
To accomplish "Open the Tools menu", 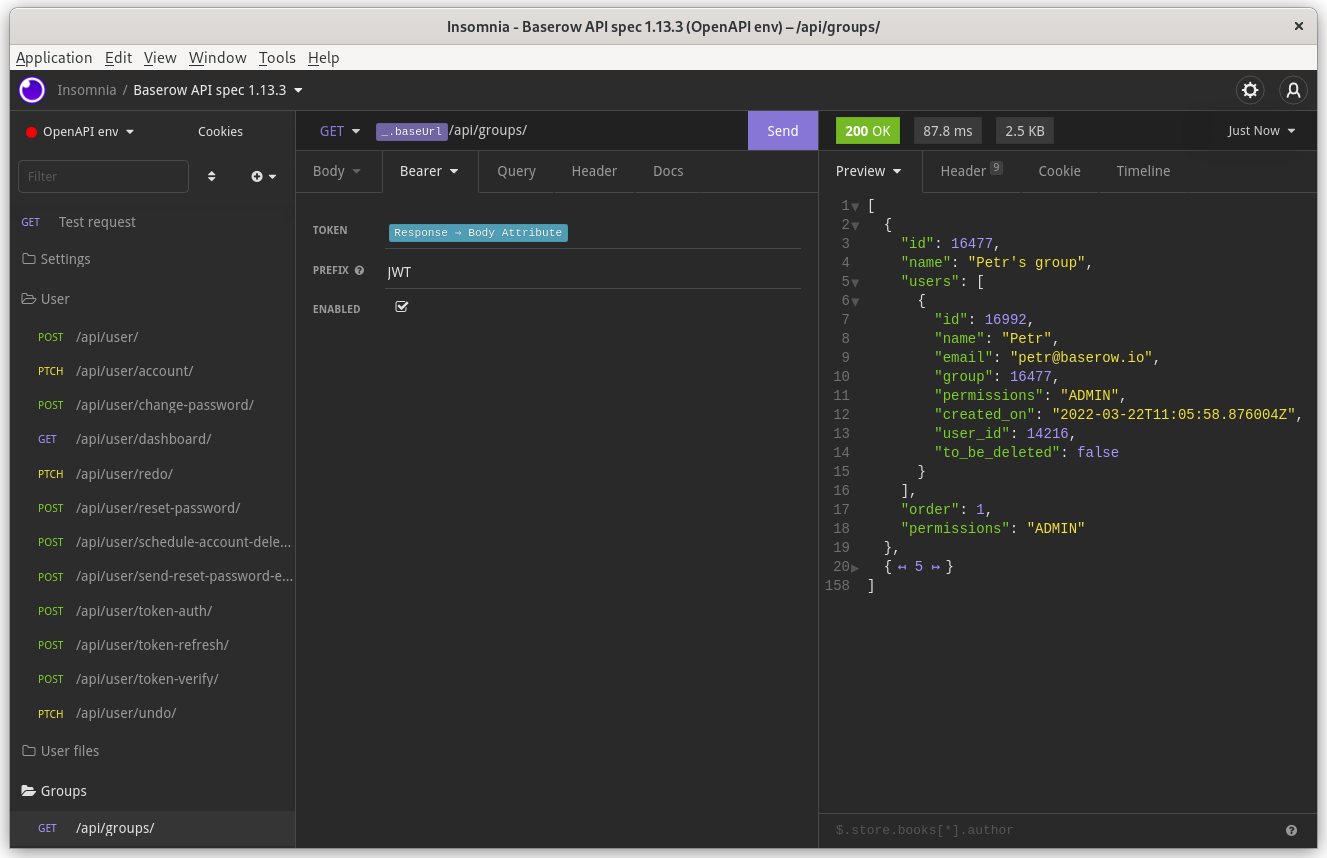I will pos(277,58).
